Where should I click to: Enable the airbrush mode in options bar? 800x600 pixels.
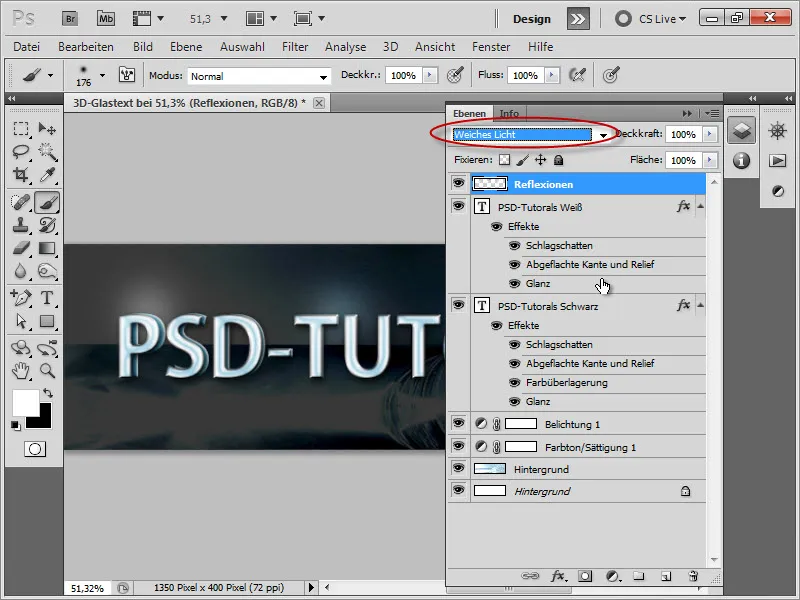click(x=577, y=75)
